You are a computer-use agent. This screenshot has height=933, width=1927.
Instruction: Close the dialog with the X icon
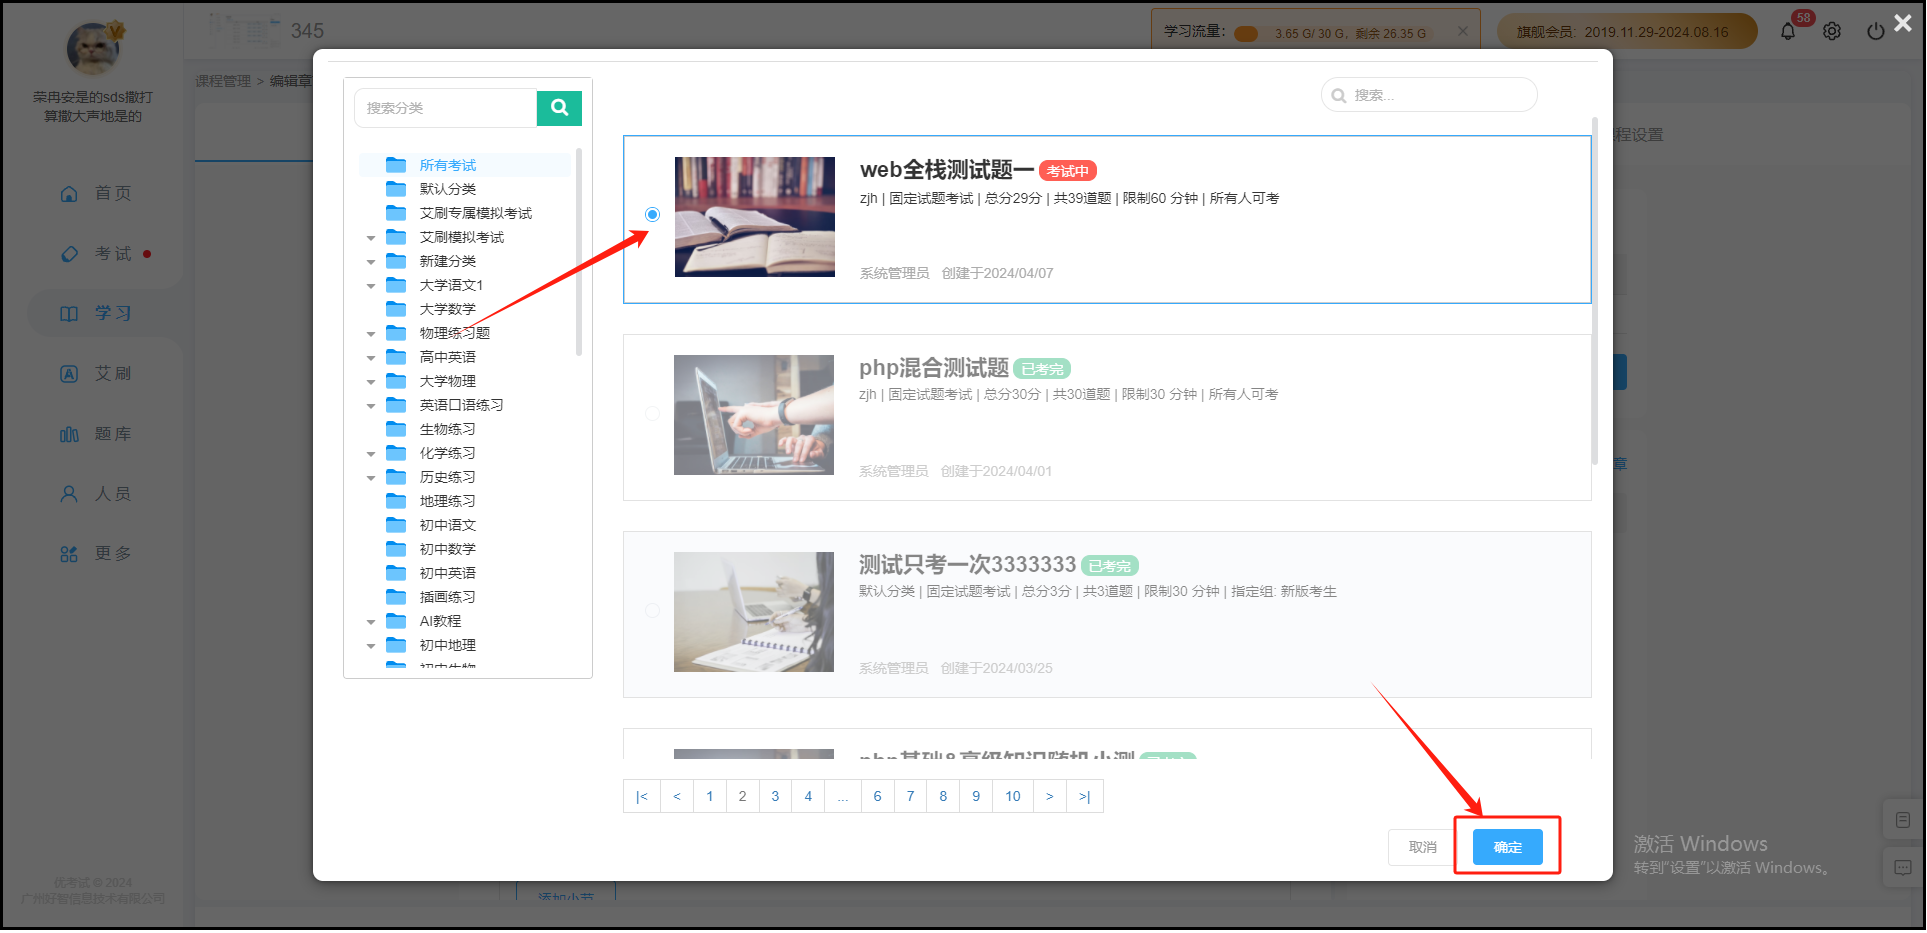pyautogui.click(x=1903, y=22)
